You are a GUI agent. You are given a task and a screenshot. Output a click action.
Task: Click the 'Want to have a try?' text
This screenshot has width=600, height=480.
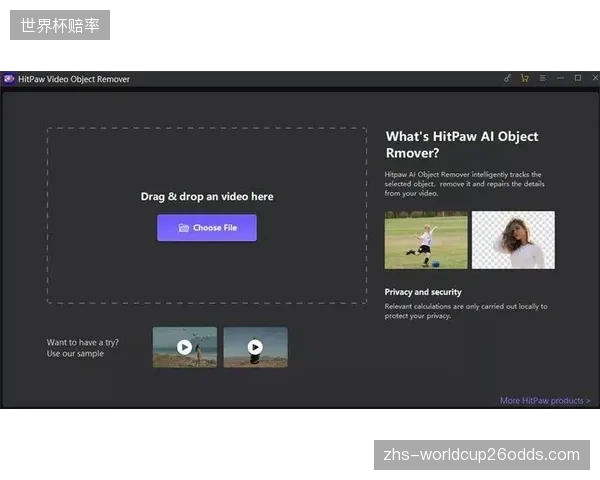[83, 342]
